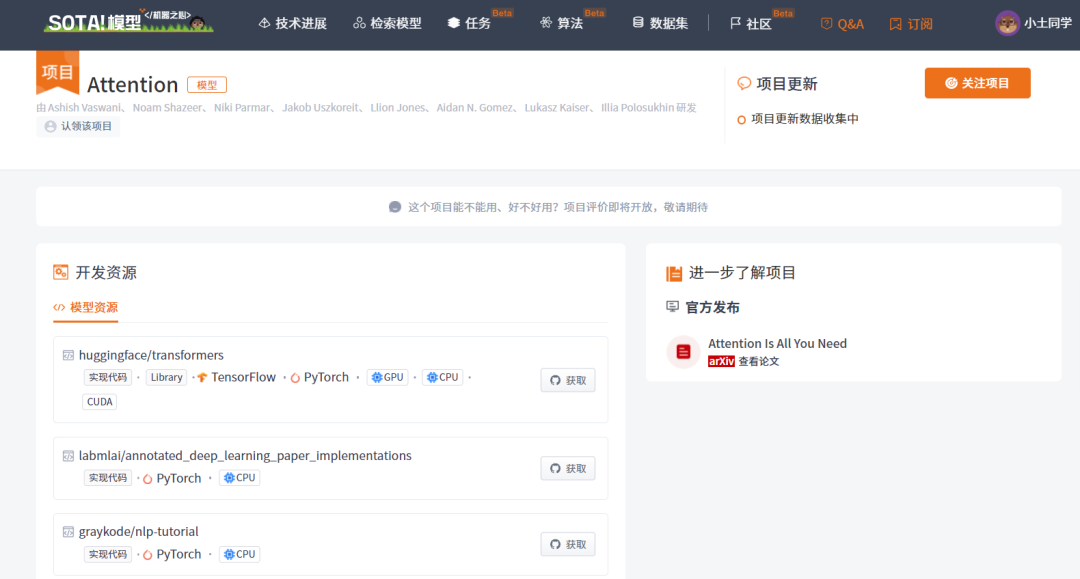Click author name Lukasz Kaiser
This screenshot has width=1080, height=579.
(x=557, y=107)
